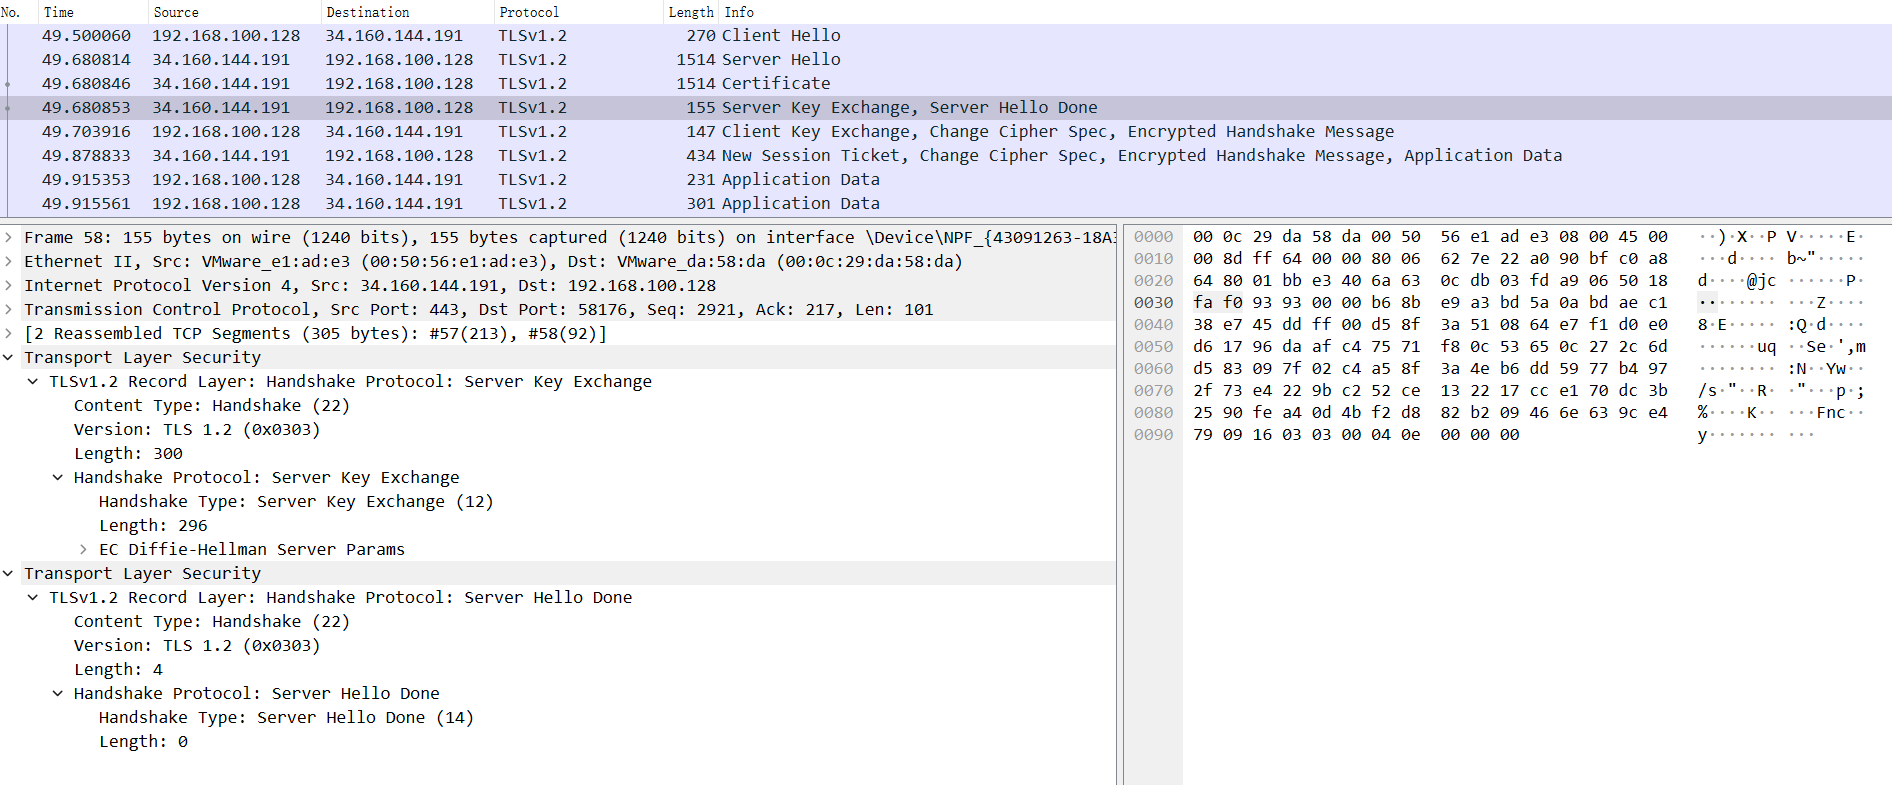Click hex offset 0000 row bytes

pyautogui.click(x=1430, y=237)
